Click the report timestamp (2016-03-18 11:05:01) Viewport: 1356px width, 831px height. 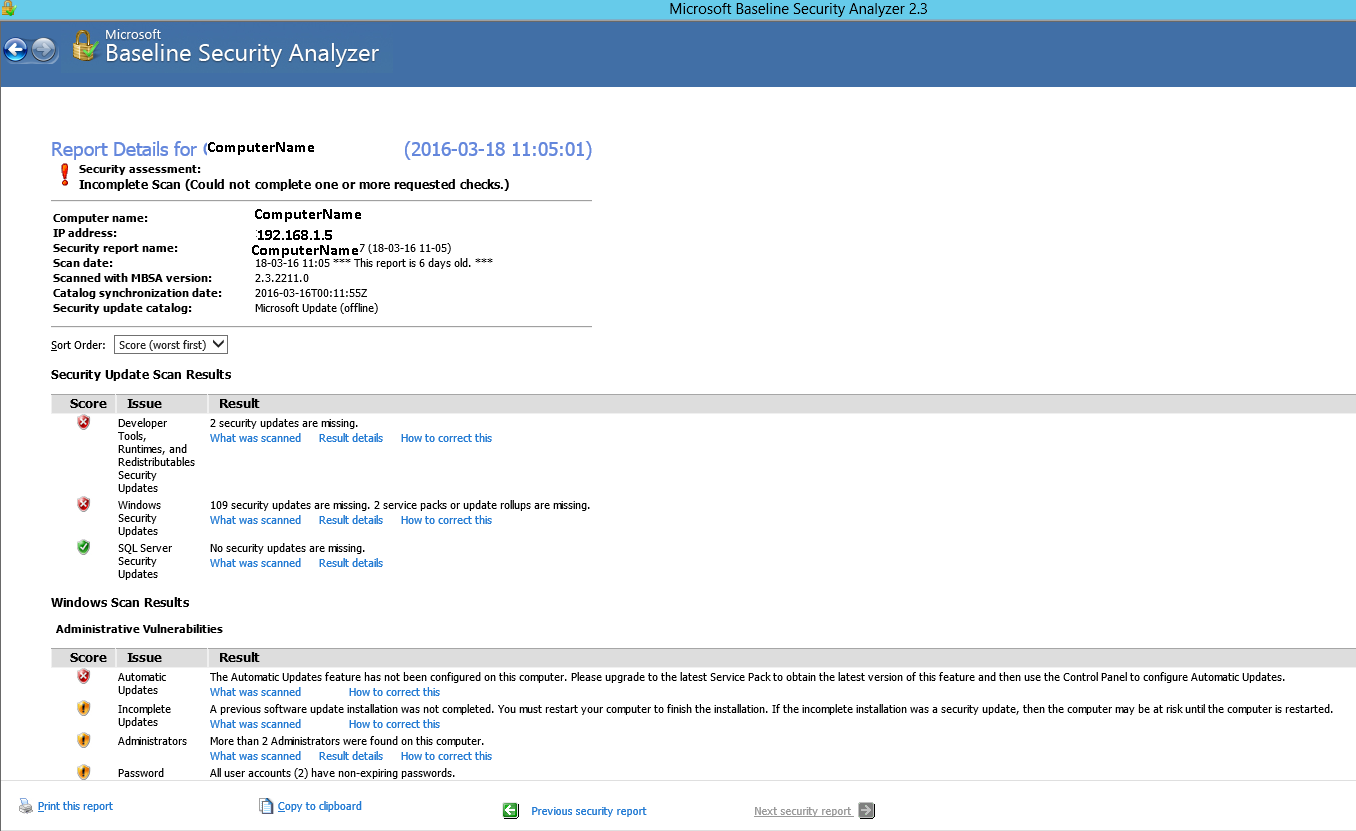coord(498,149)
